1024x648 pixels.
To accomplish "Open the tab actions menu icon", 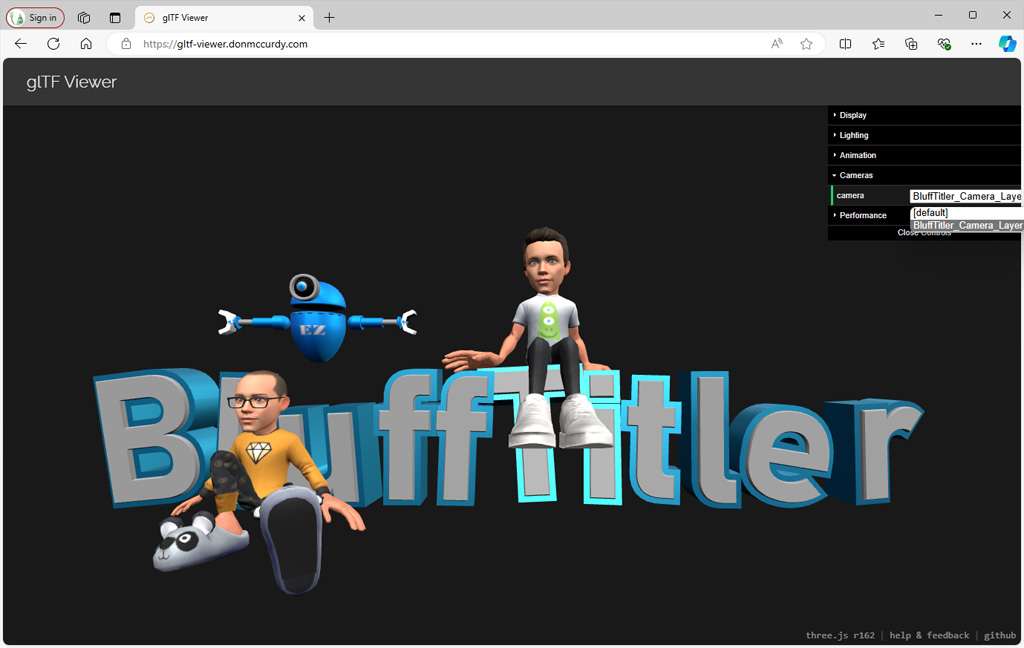I will (115, 18).
